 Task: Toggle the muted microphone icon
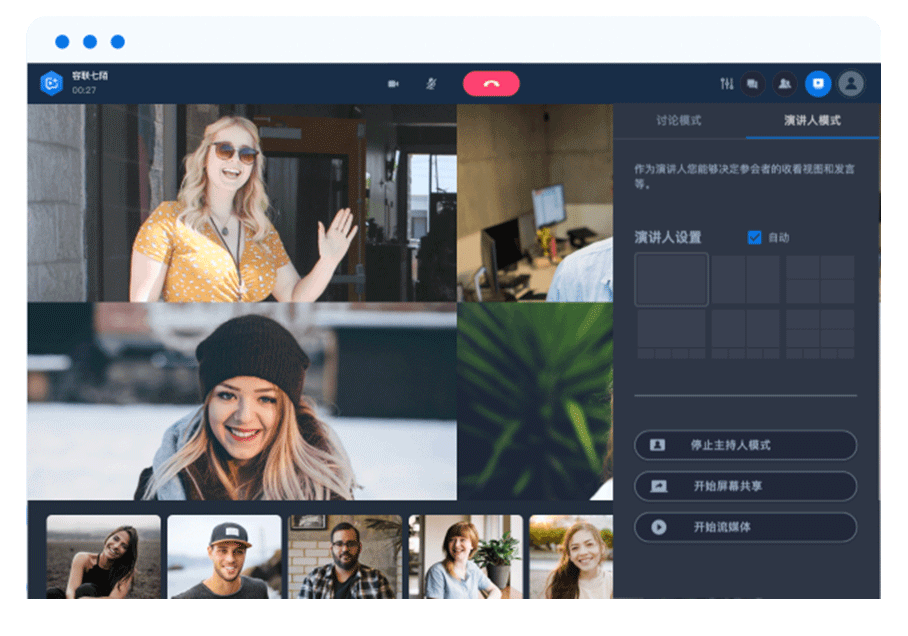431,84
